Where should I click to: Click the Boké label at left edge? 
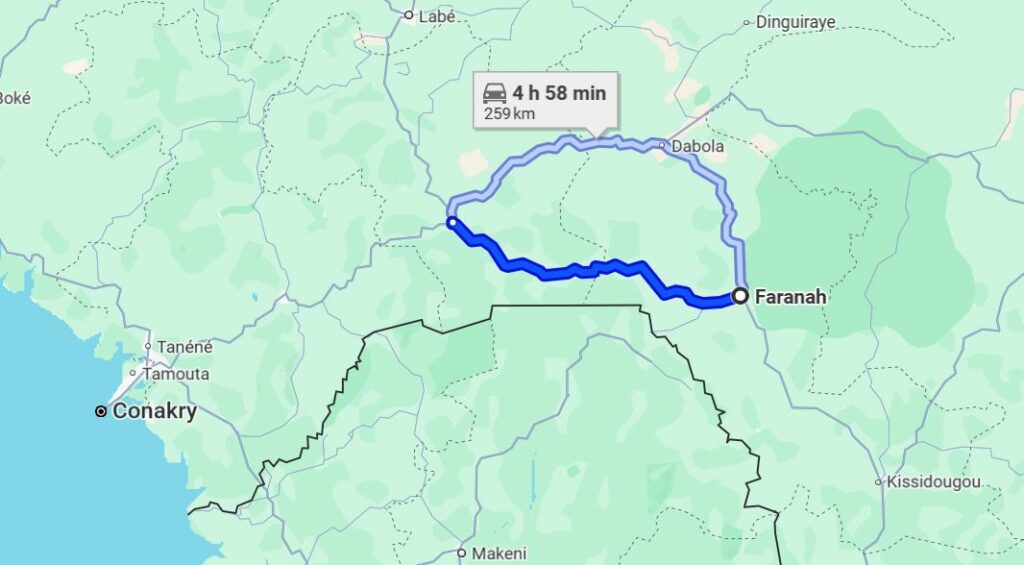[x=15, y=98]
